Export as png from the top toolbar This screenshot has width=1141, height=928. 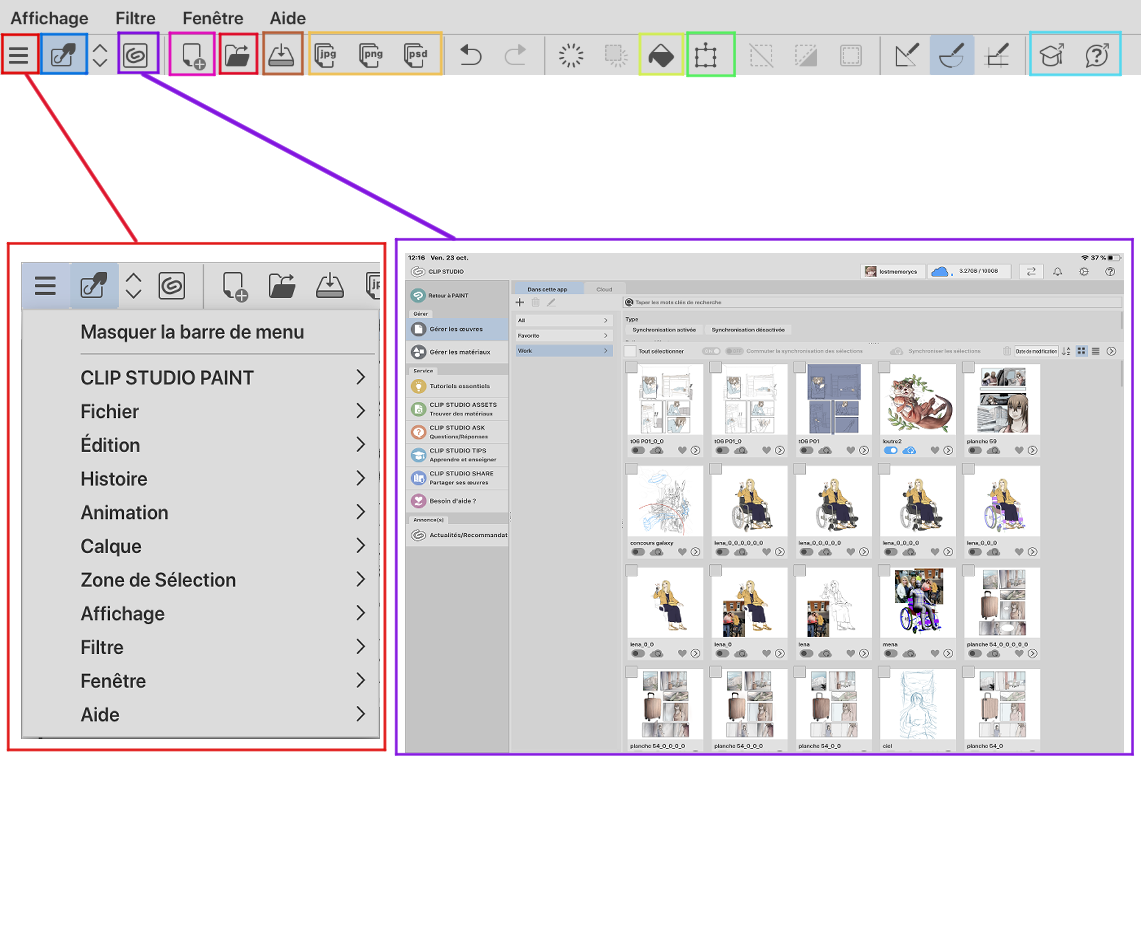[371, 55]
